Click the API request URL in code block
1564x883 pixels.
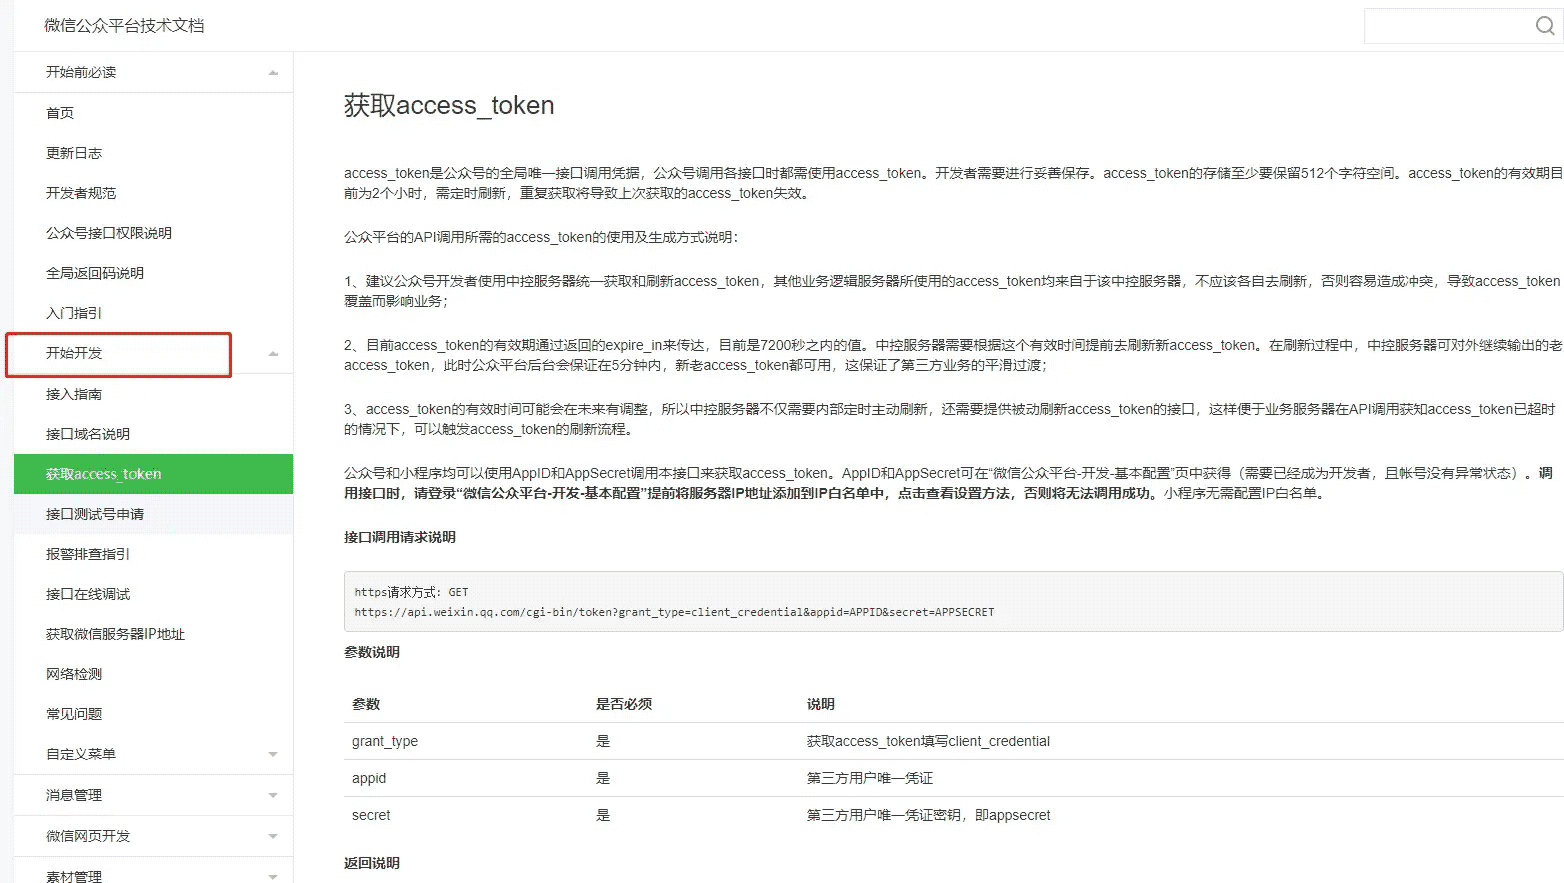[674, 612]
